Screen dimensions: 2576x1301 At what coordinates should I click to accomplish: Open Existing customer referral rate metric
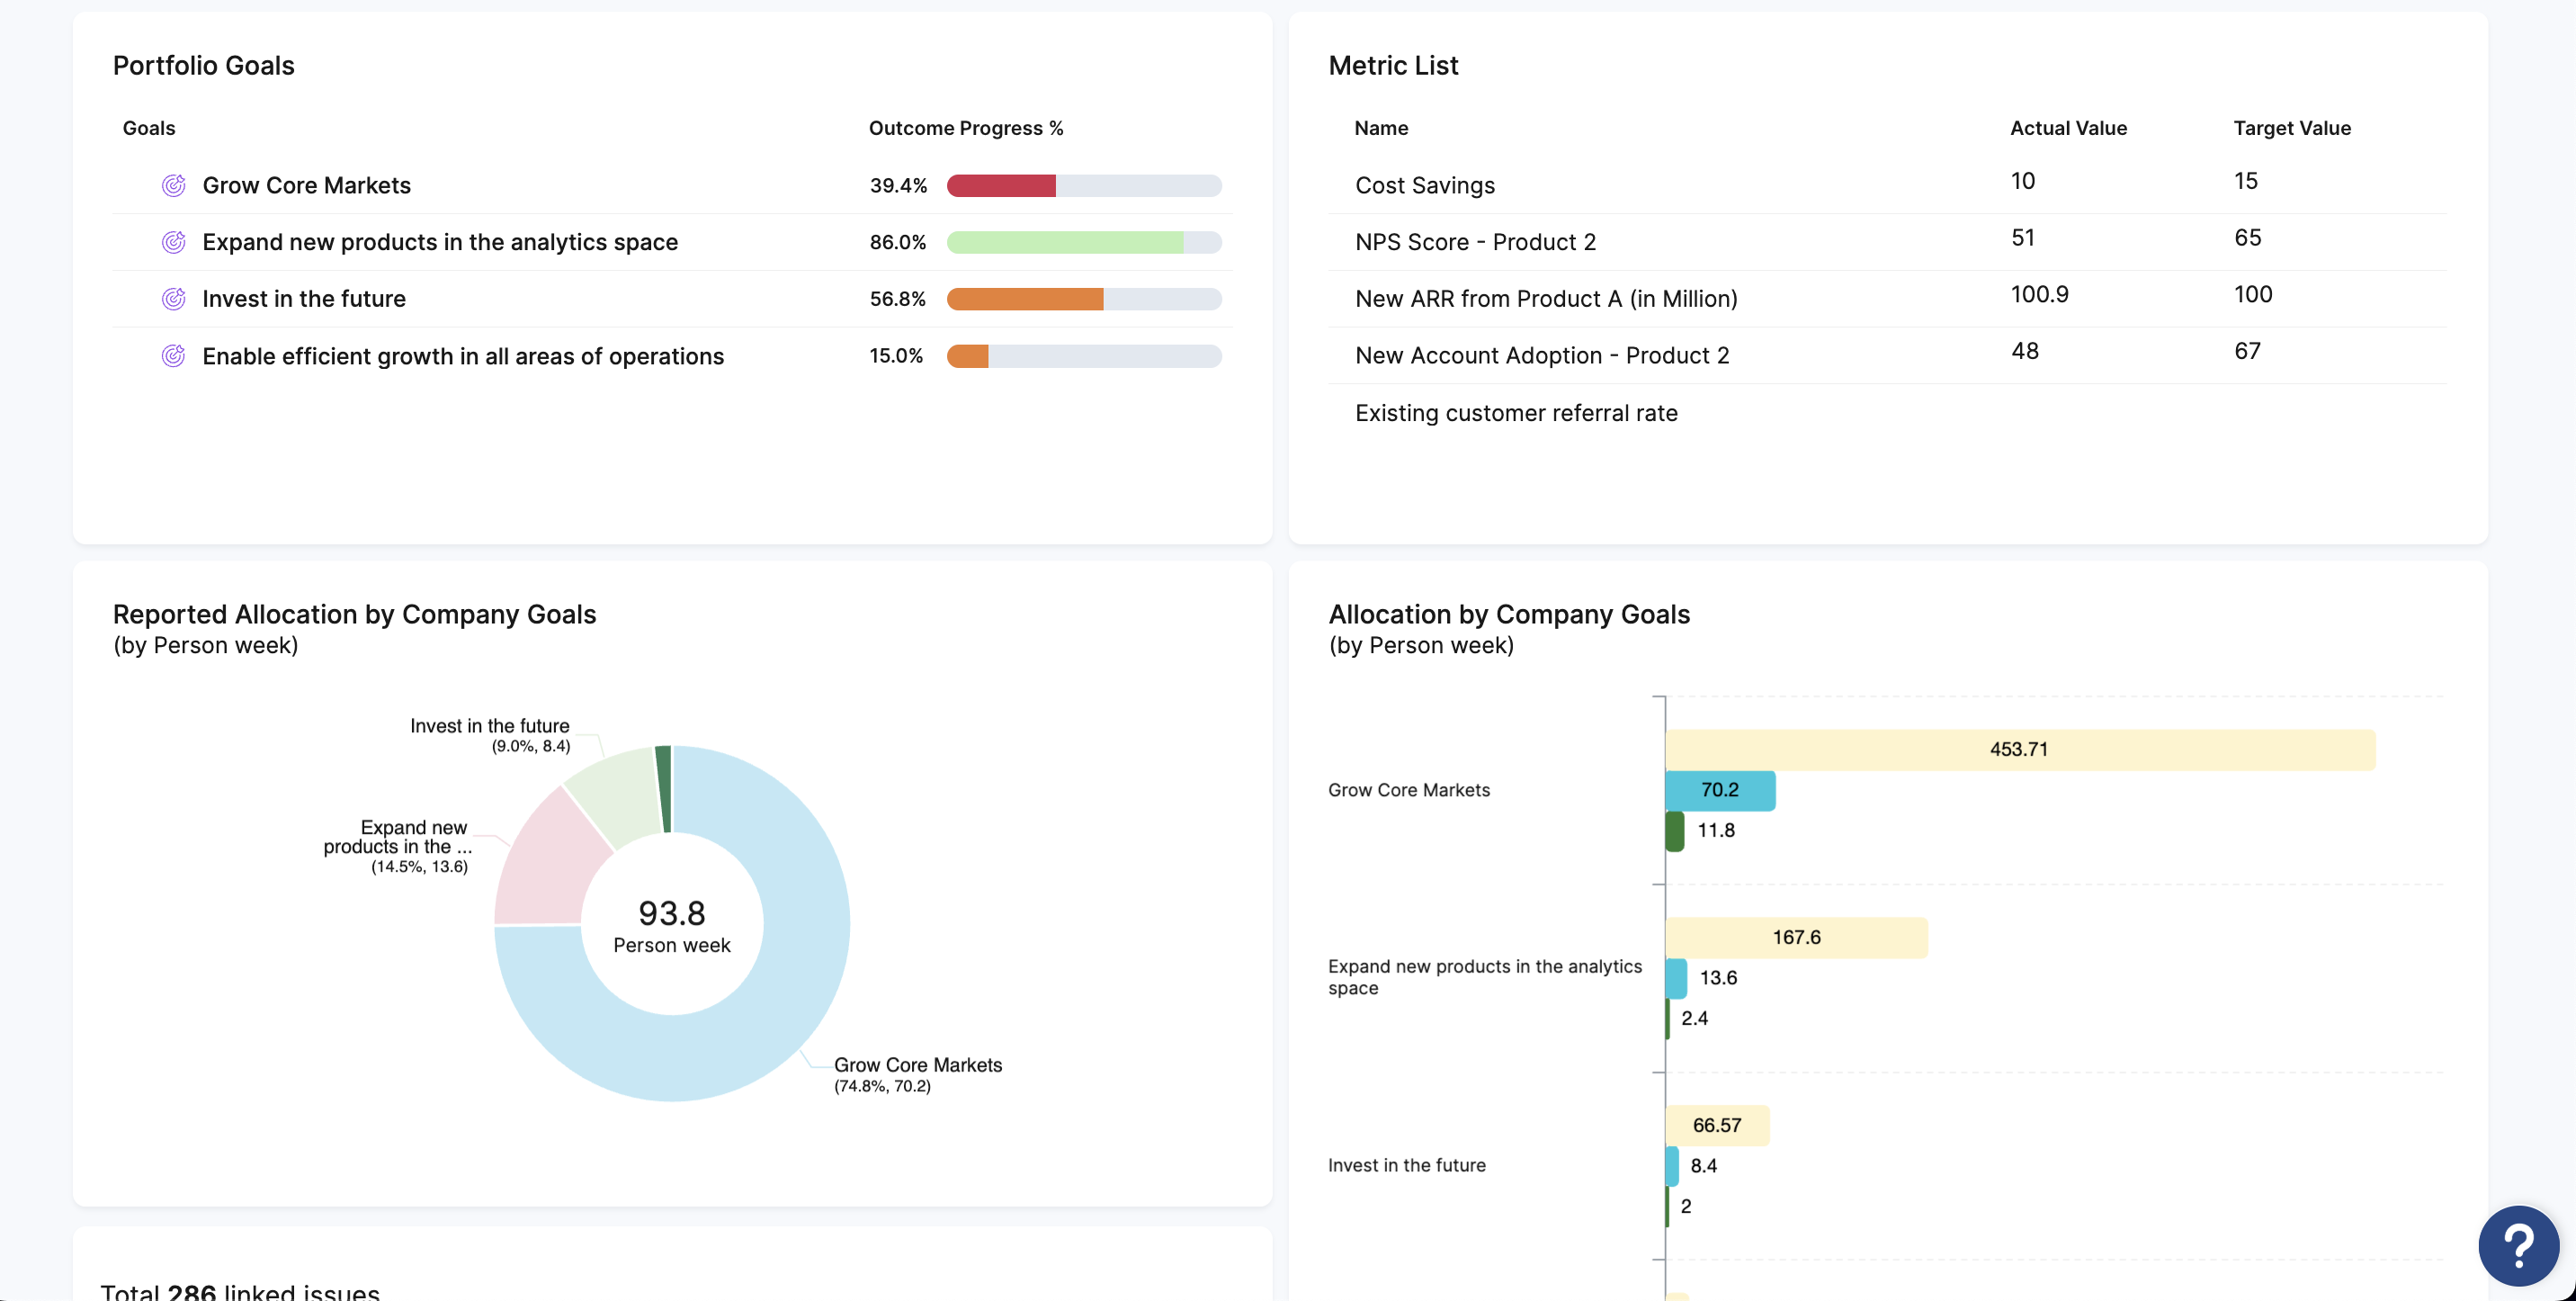point(1516,413)
